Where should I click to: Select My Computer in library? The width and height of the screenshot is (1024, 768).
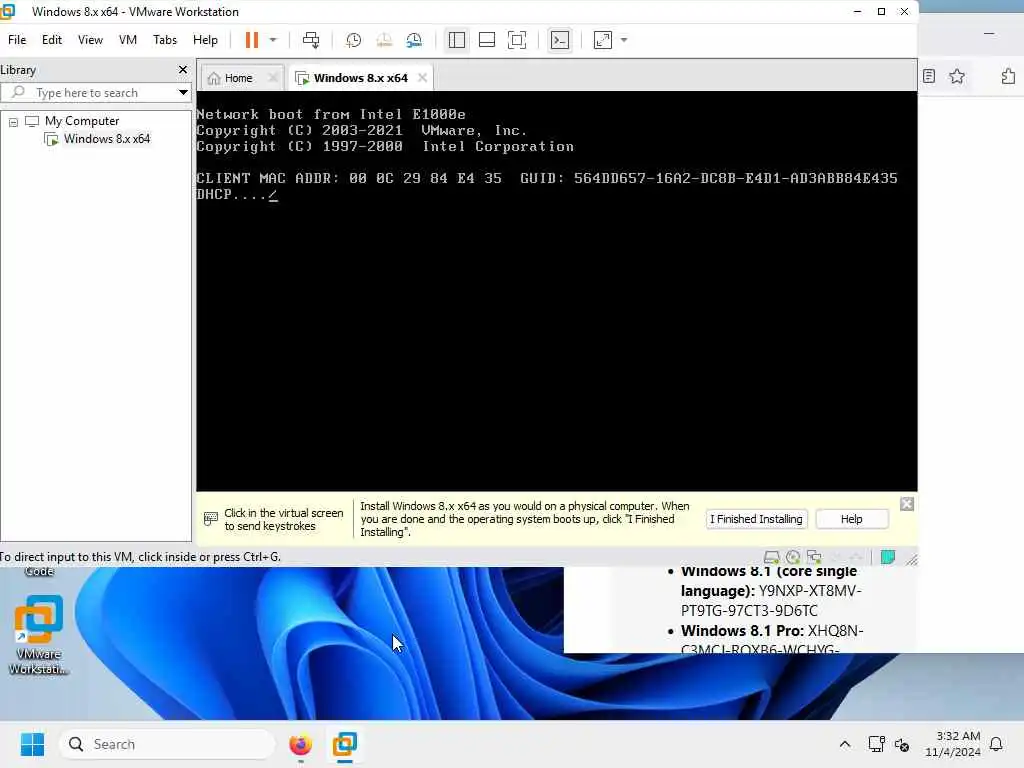pos(82,121)
